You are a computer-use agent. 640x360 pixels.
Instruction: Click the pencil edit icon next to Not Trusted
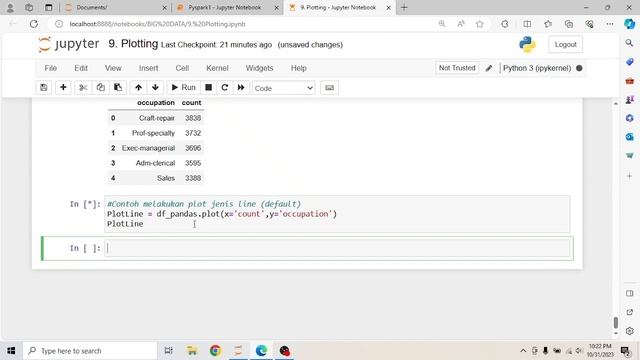(x=489, y=68)
